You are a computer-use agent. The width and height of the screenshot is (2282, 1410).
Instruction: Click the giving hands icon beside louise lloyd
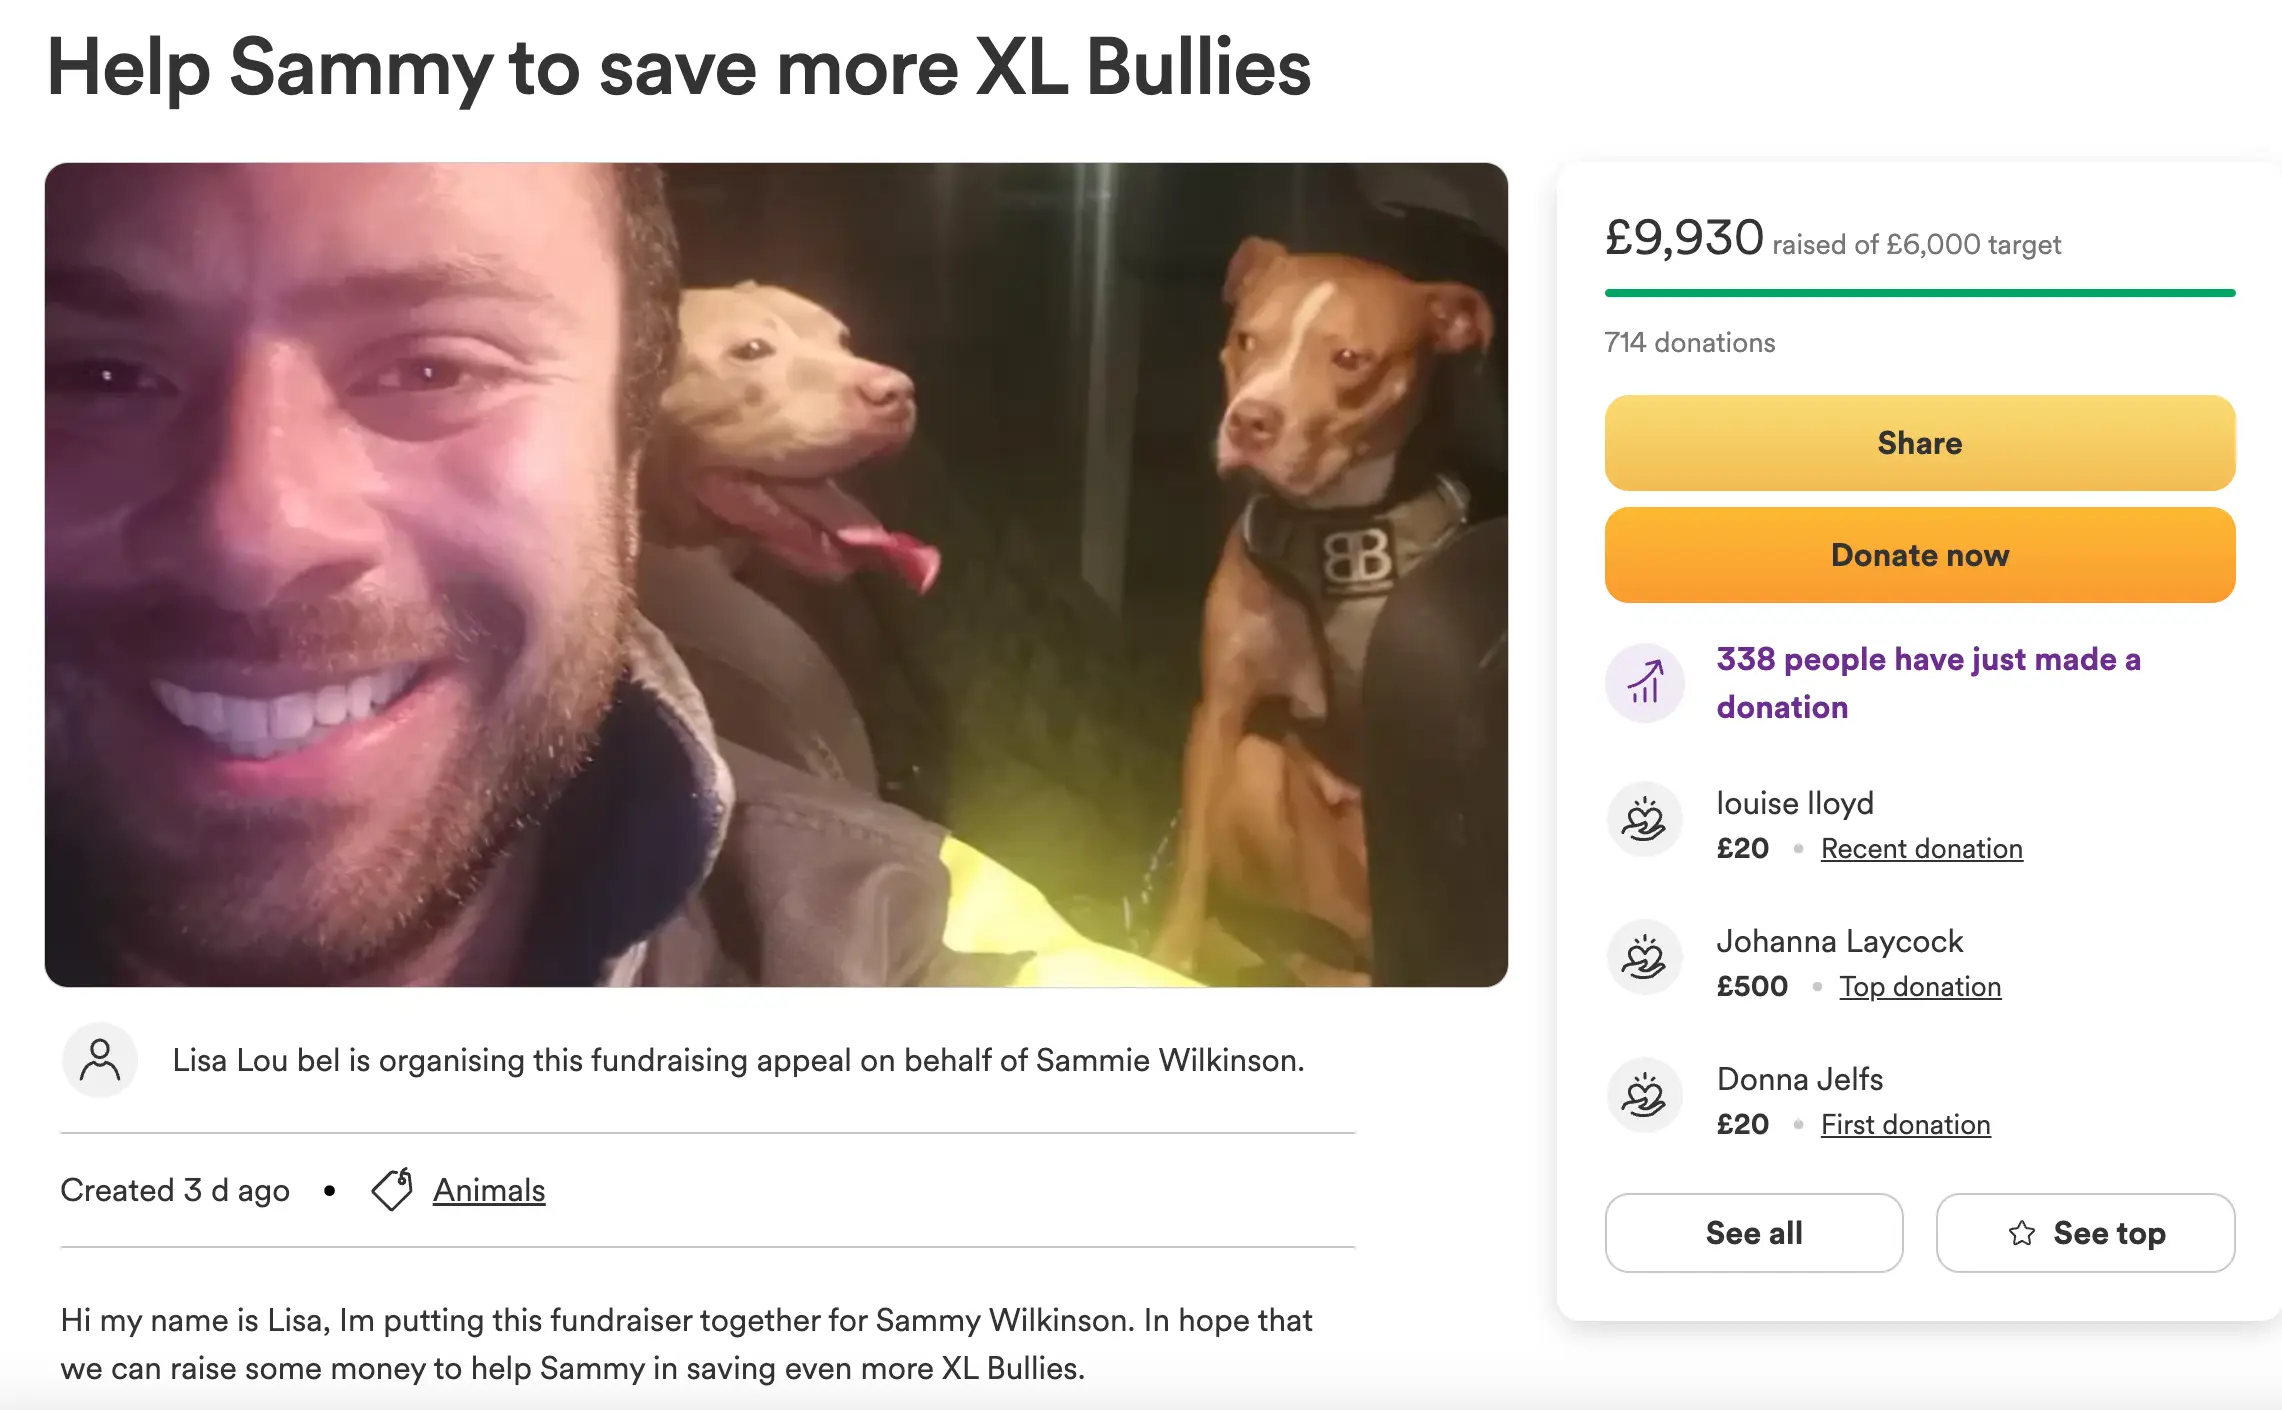coord(1643,820)
